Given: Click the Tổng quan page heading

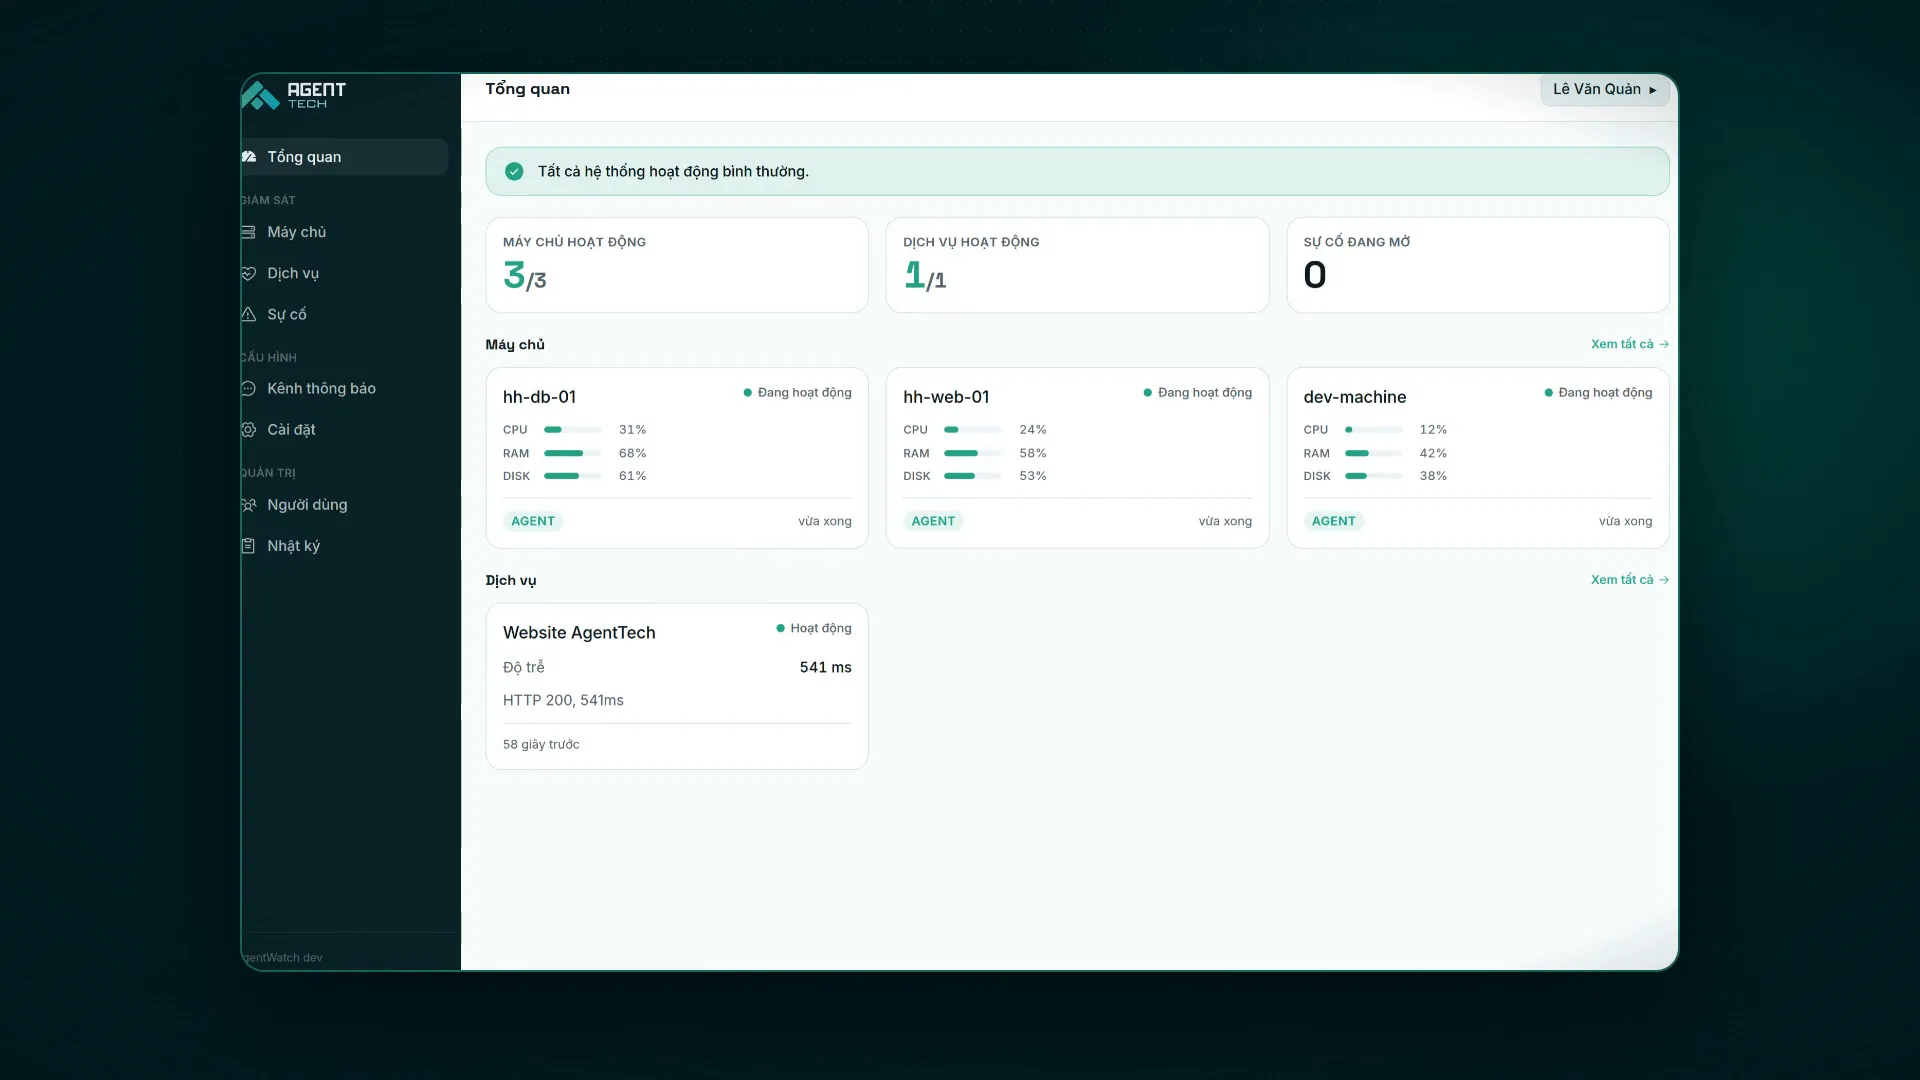Looking at the screenshot, I should coord(528,89).
